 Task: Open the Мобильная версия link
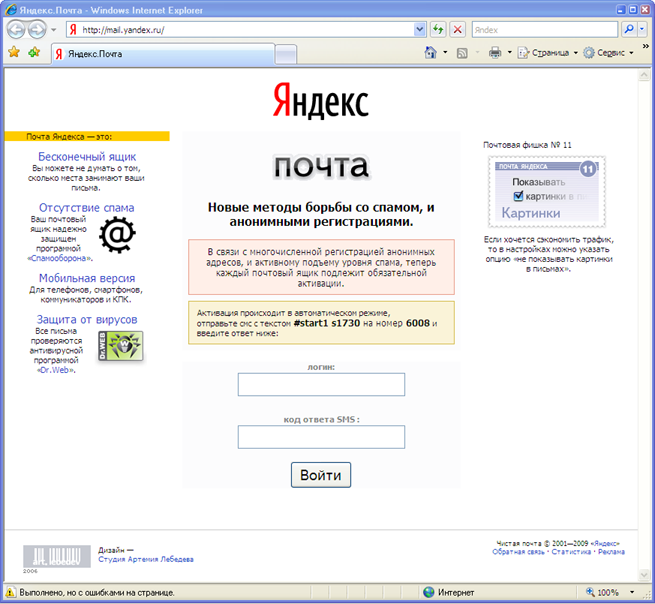tap(87, 278)
